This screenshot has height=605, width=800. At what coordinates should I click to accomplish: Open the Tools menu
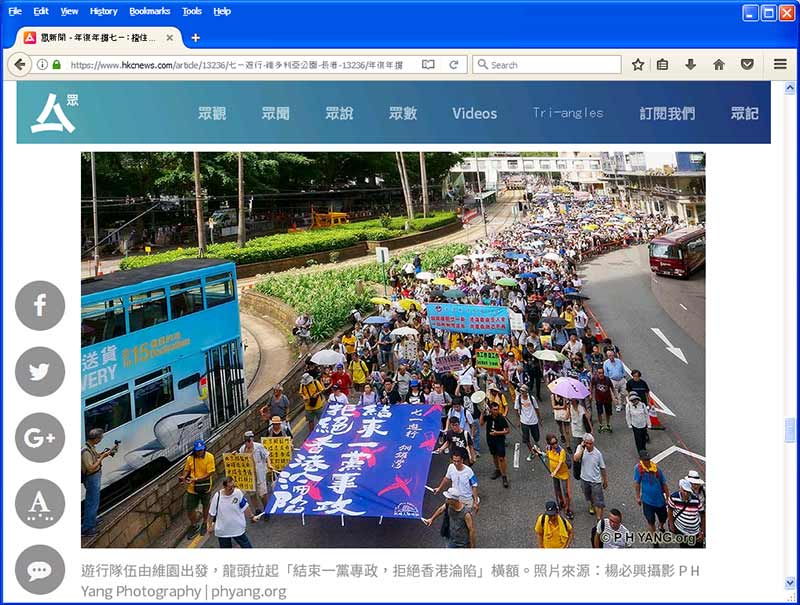coord(192,11)
